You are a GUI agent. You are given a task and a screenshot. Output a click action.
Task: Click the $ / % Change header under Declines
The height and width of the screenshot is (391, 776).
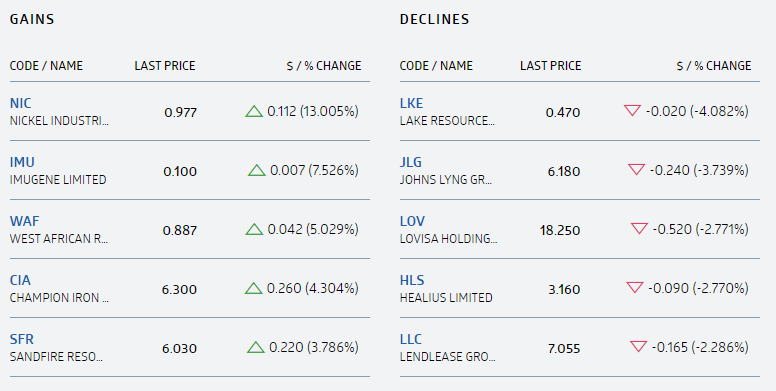[x=714, y=66]
